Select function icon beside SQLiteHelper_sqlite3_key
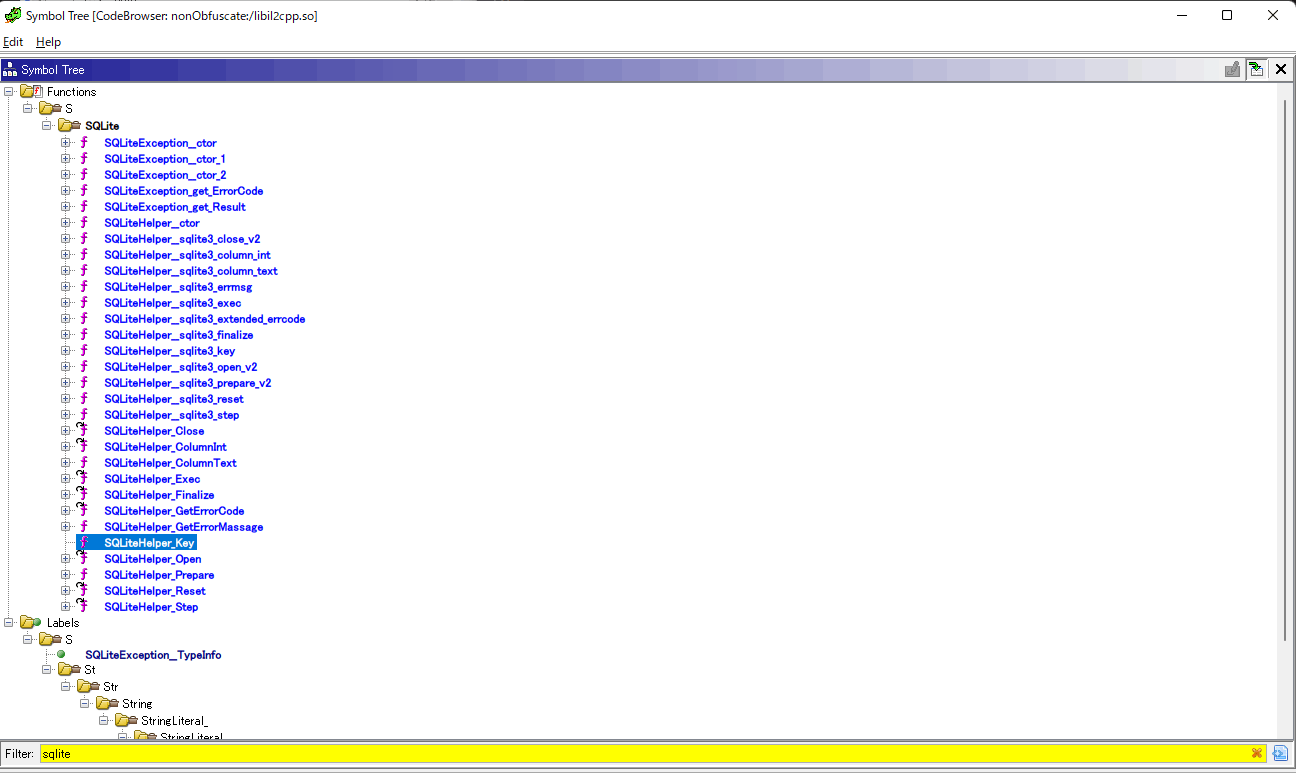The width and height of the screenshot is (1296, 773). click(x=84, y=351)
